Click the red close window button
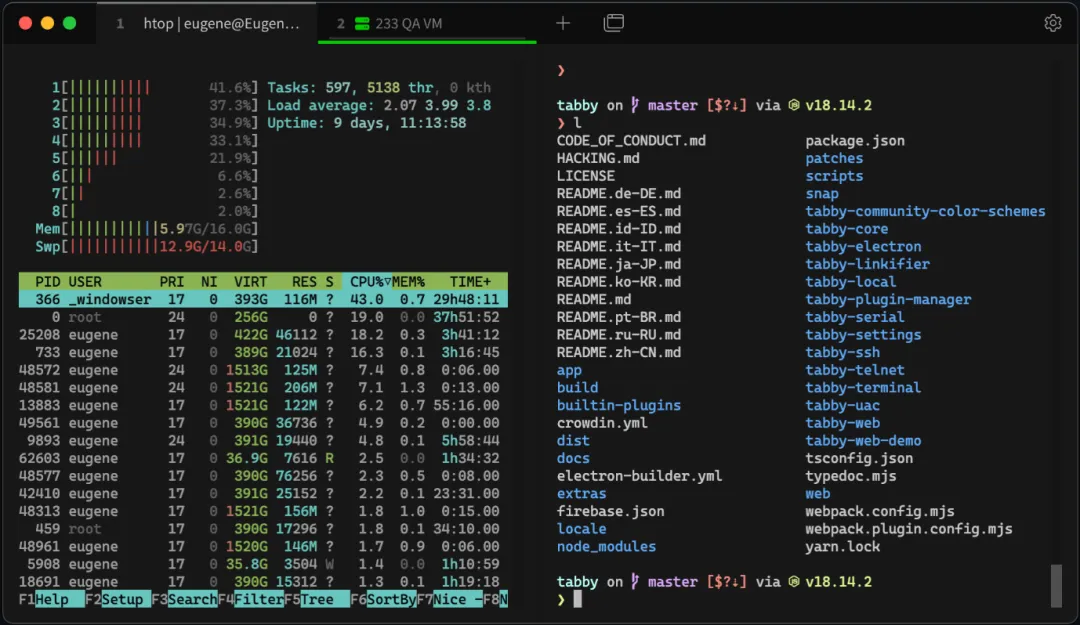 pyautogui.click(x=25, y=23)
